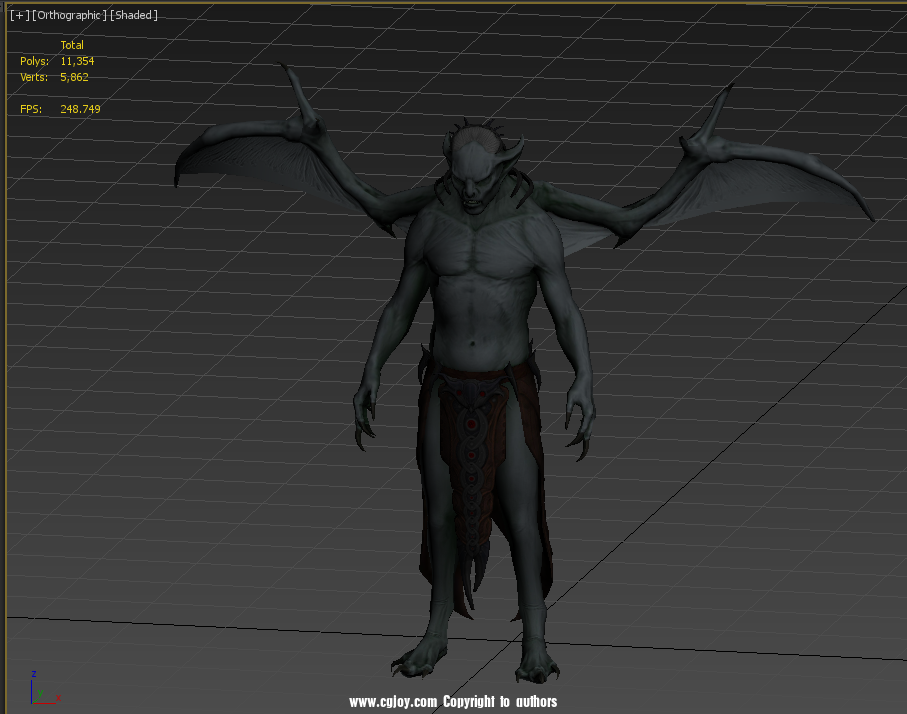Click the Verts count 5,862
The height and width of the screenshot is (714, 907).
coord(74,77)
